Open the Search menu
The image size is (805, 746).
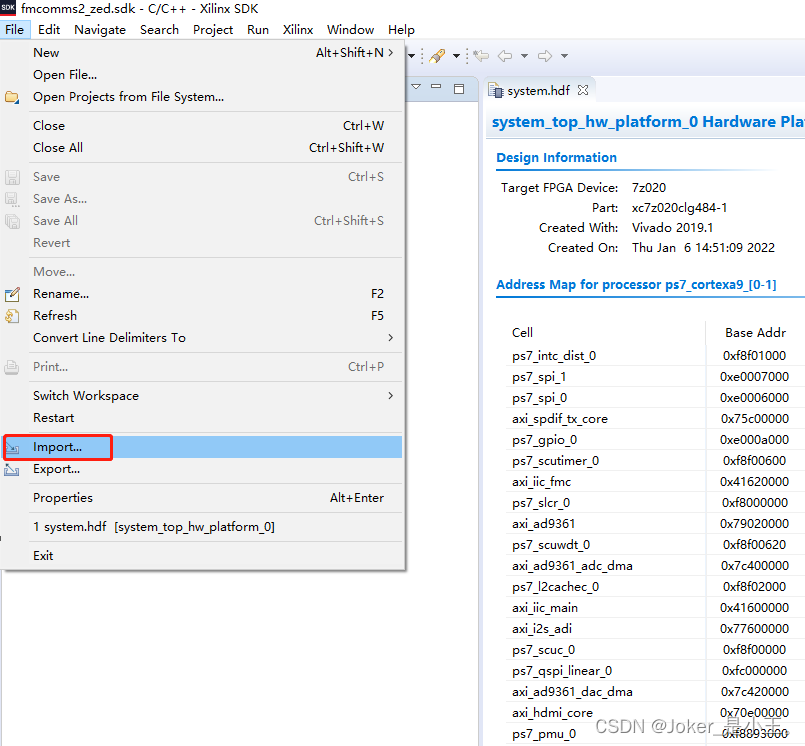(159, 30)
